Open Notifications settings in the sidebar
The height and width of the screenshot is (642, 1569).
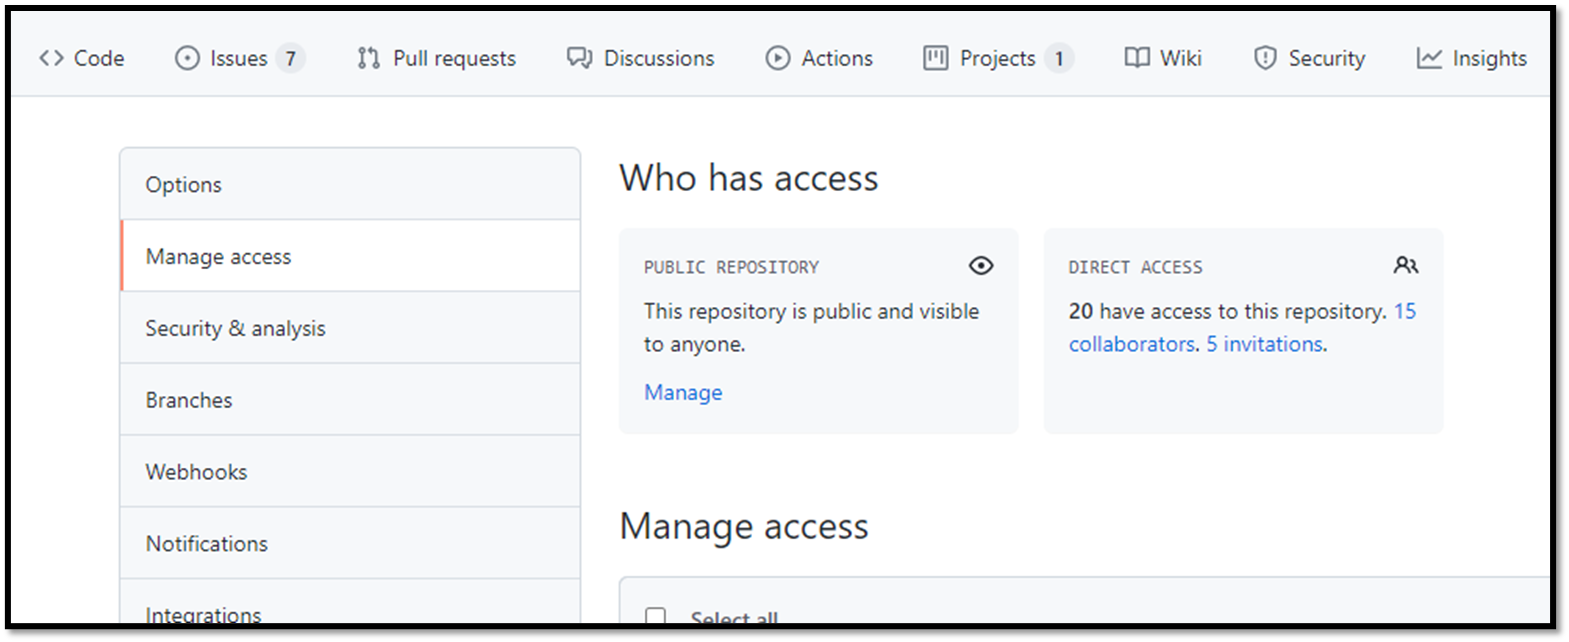coord(350,543)
